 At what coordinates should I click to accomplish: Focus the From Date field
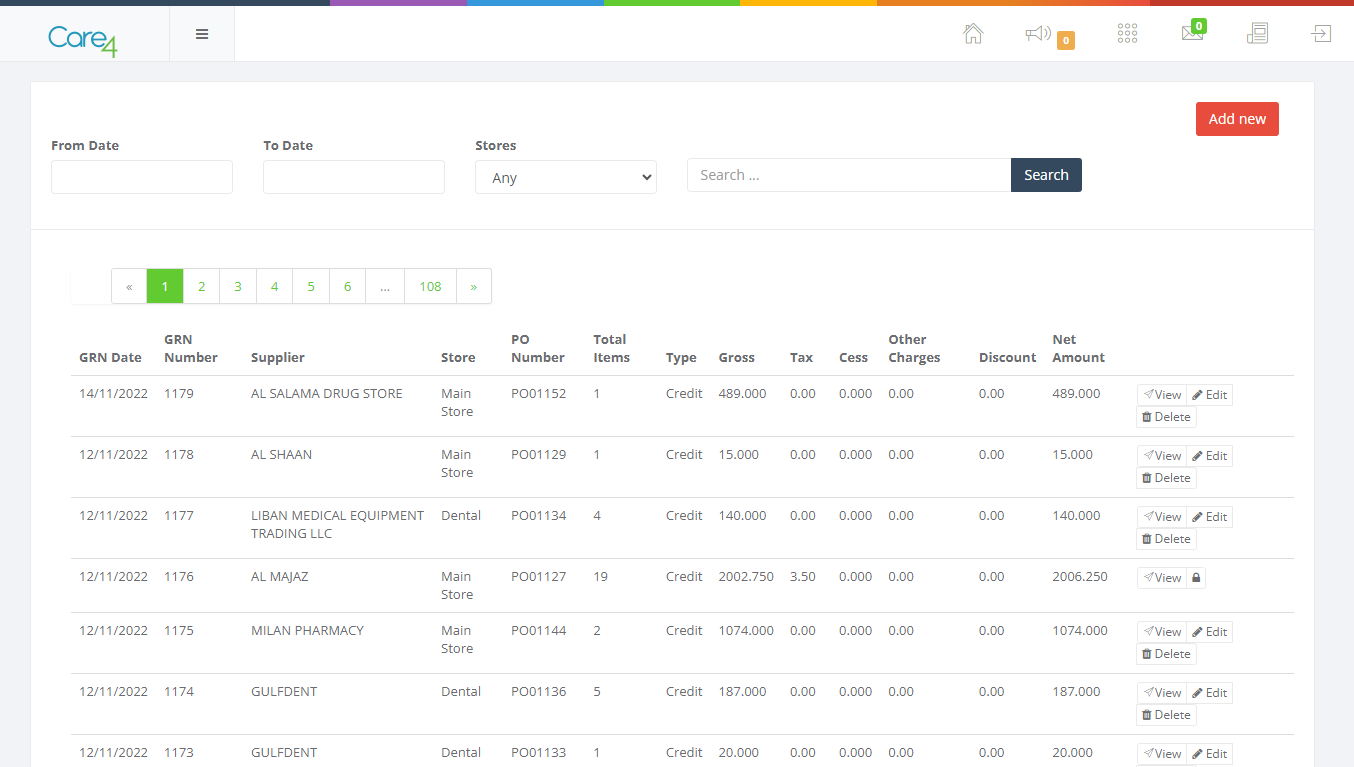coord(142,177)
